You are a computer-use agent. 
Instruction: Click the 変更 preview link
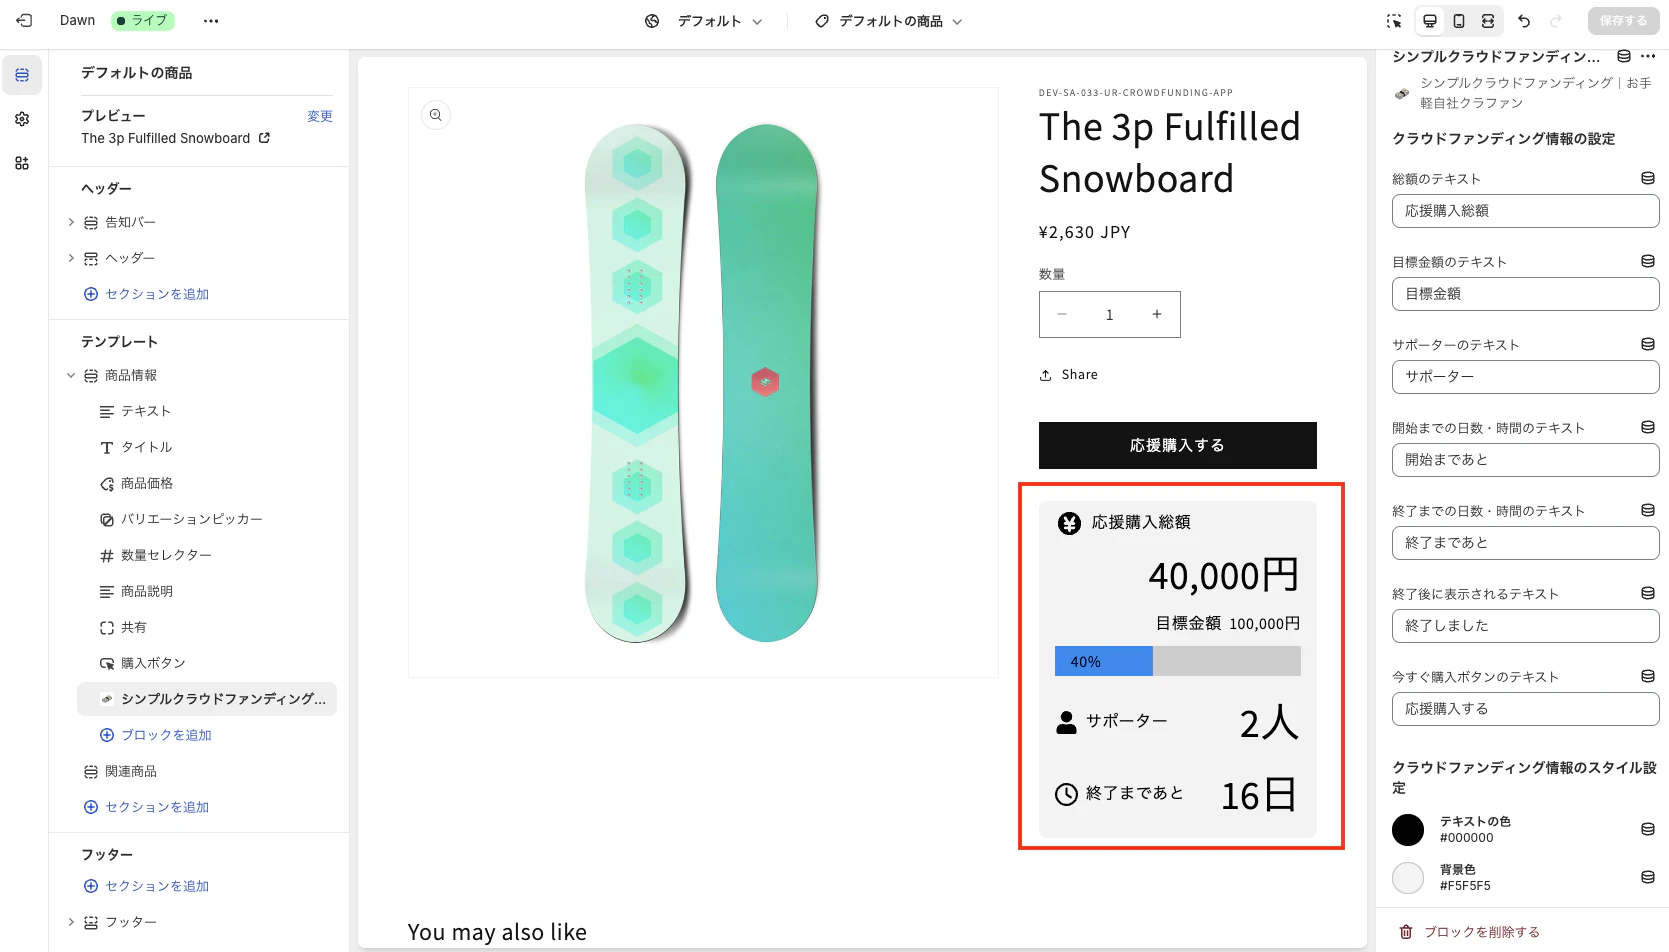320,116
